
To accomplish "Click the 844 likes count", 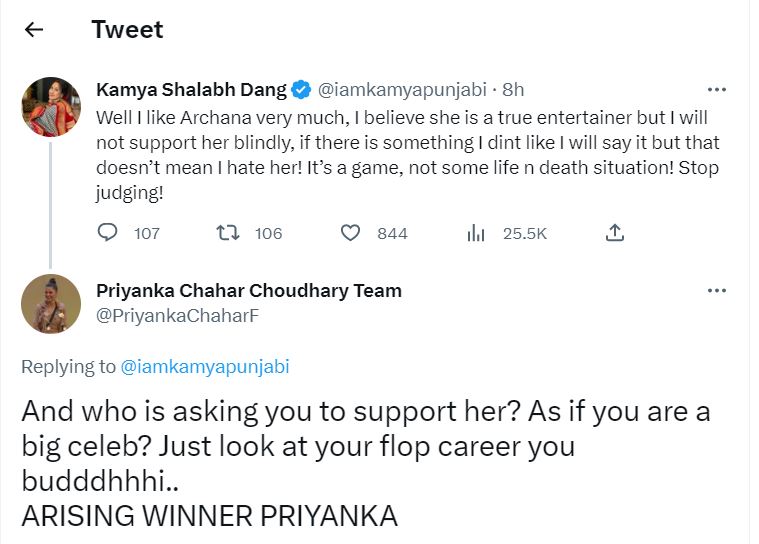I will (392, 233).
